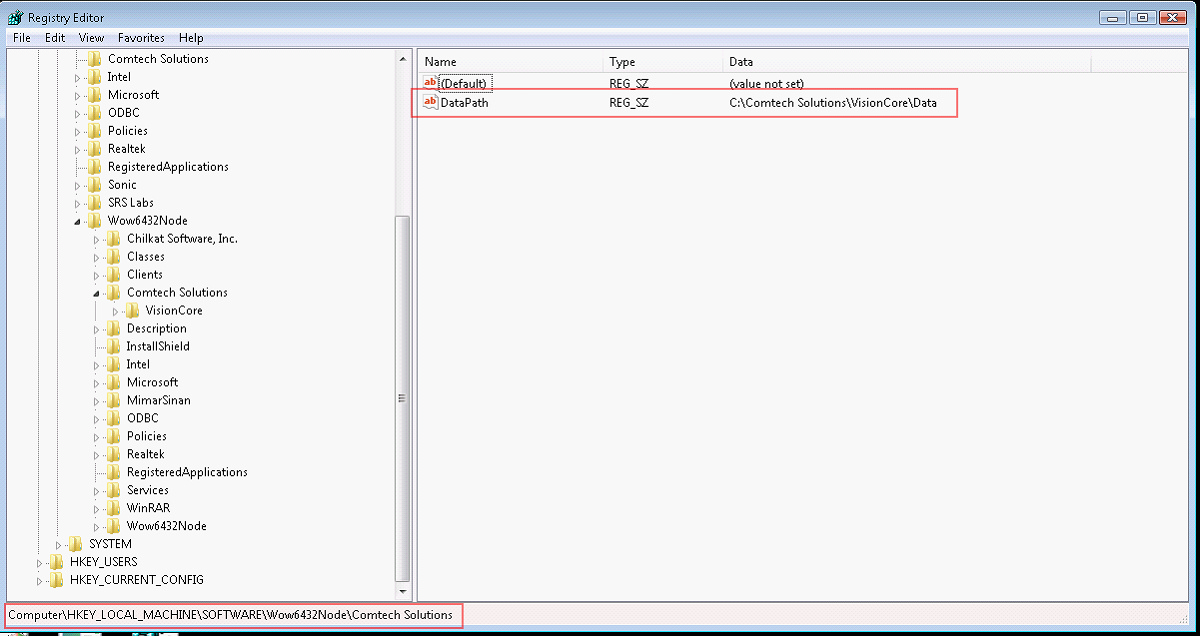Open the Favorites menu
The width and height of the screenshot is (1201, 637).
tap(141, 38)
